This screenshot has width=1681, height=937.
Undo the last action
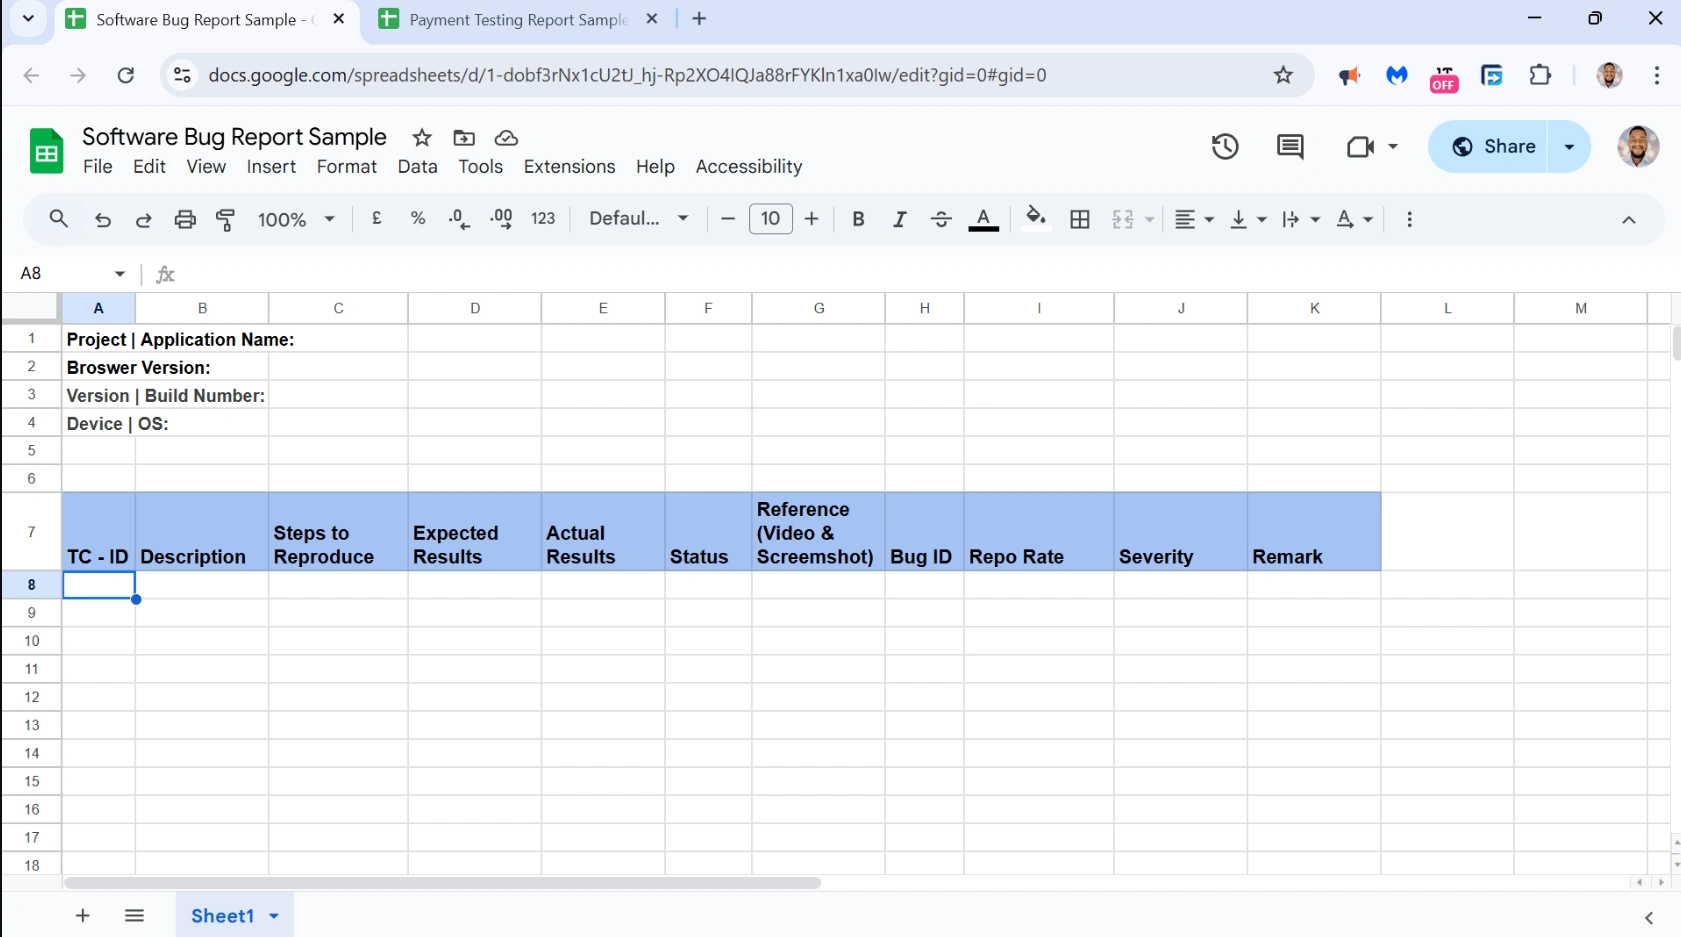[x=102, y=219]
